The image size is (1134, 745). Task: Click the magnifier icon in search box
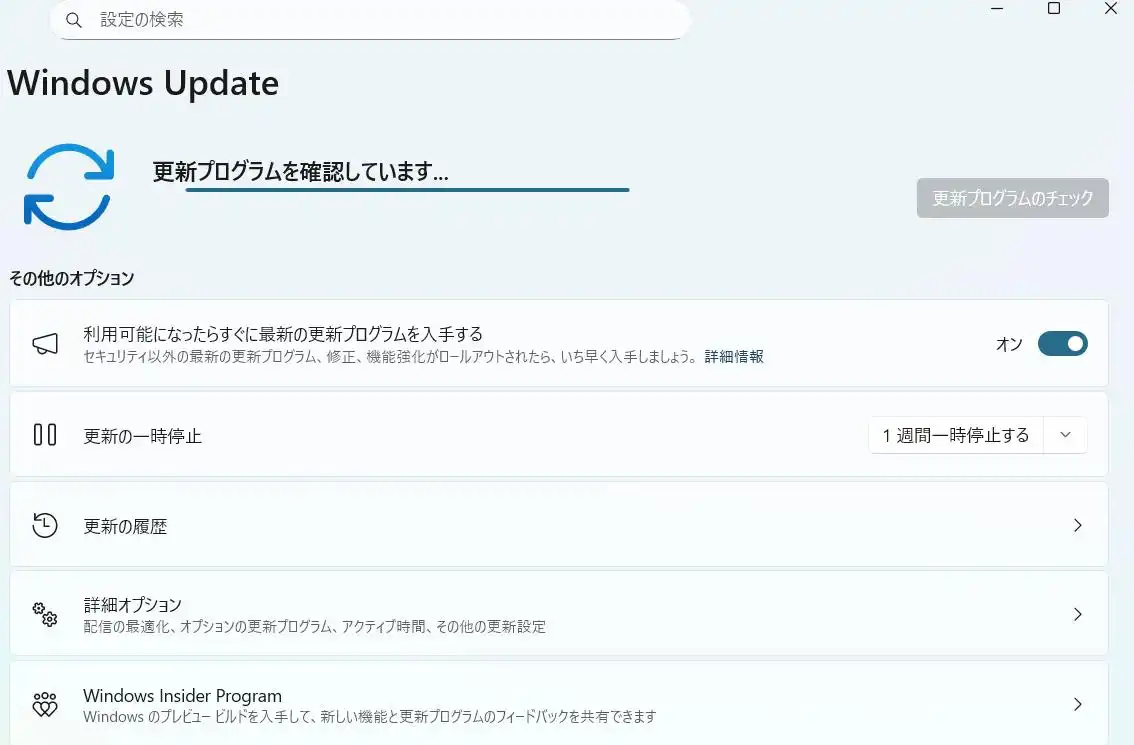pos(74,20)
